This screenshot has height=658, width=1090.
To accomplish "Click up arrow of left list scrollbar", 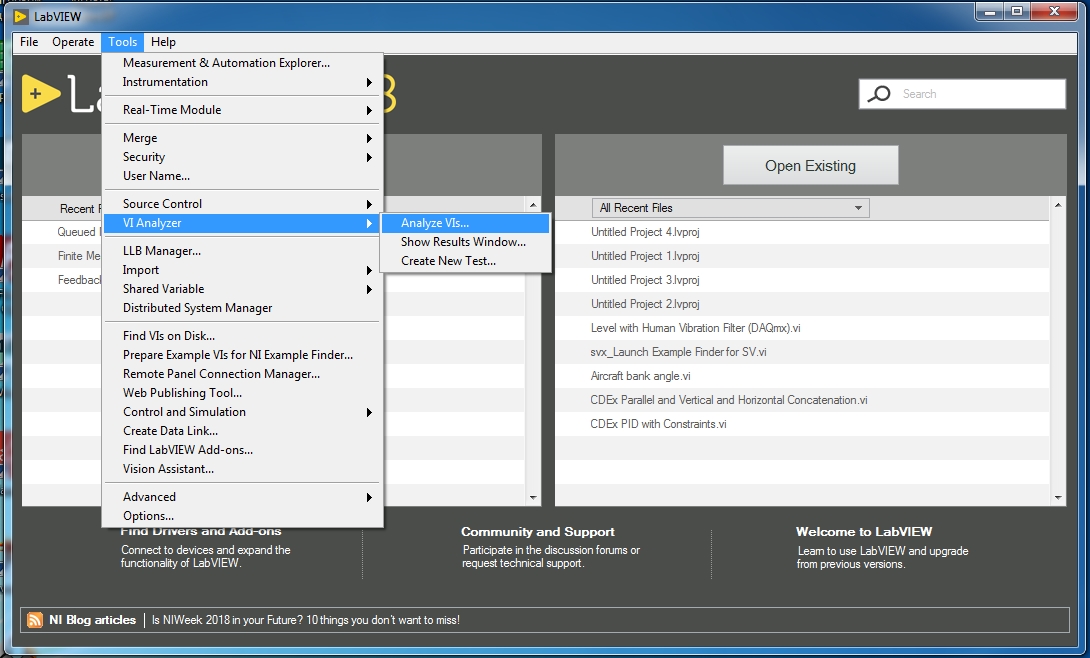I will tap(533, 205).
